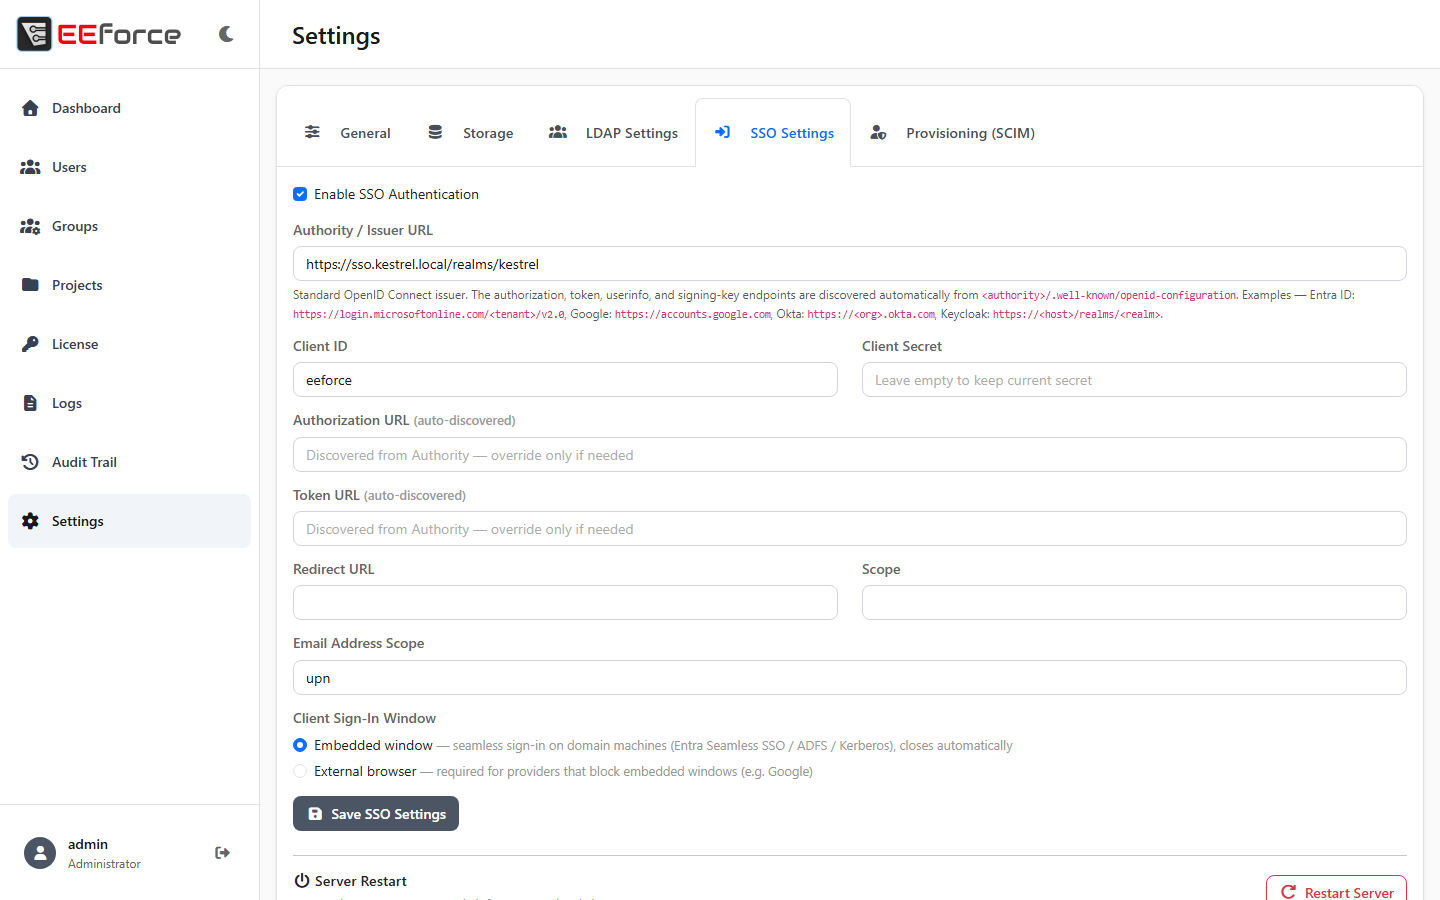Click the admin avatar icon
The height and width of the screenshot is (900, 1440).
coord(40,853)
